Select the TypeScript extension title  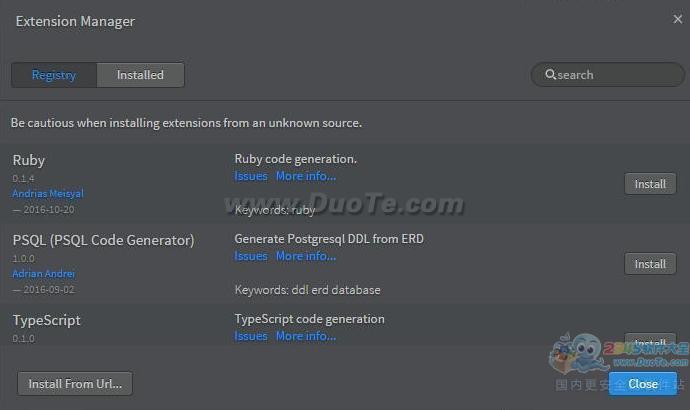tap(46, 320)
